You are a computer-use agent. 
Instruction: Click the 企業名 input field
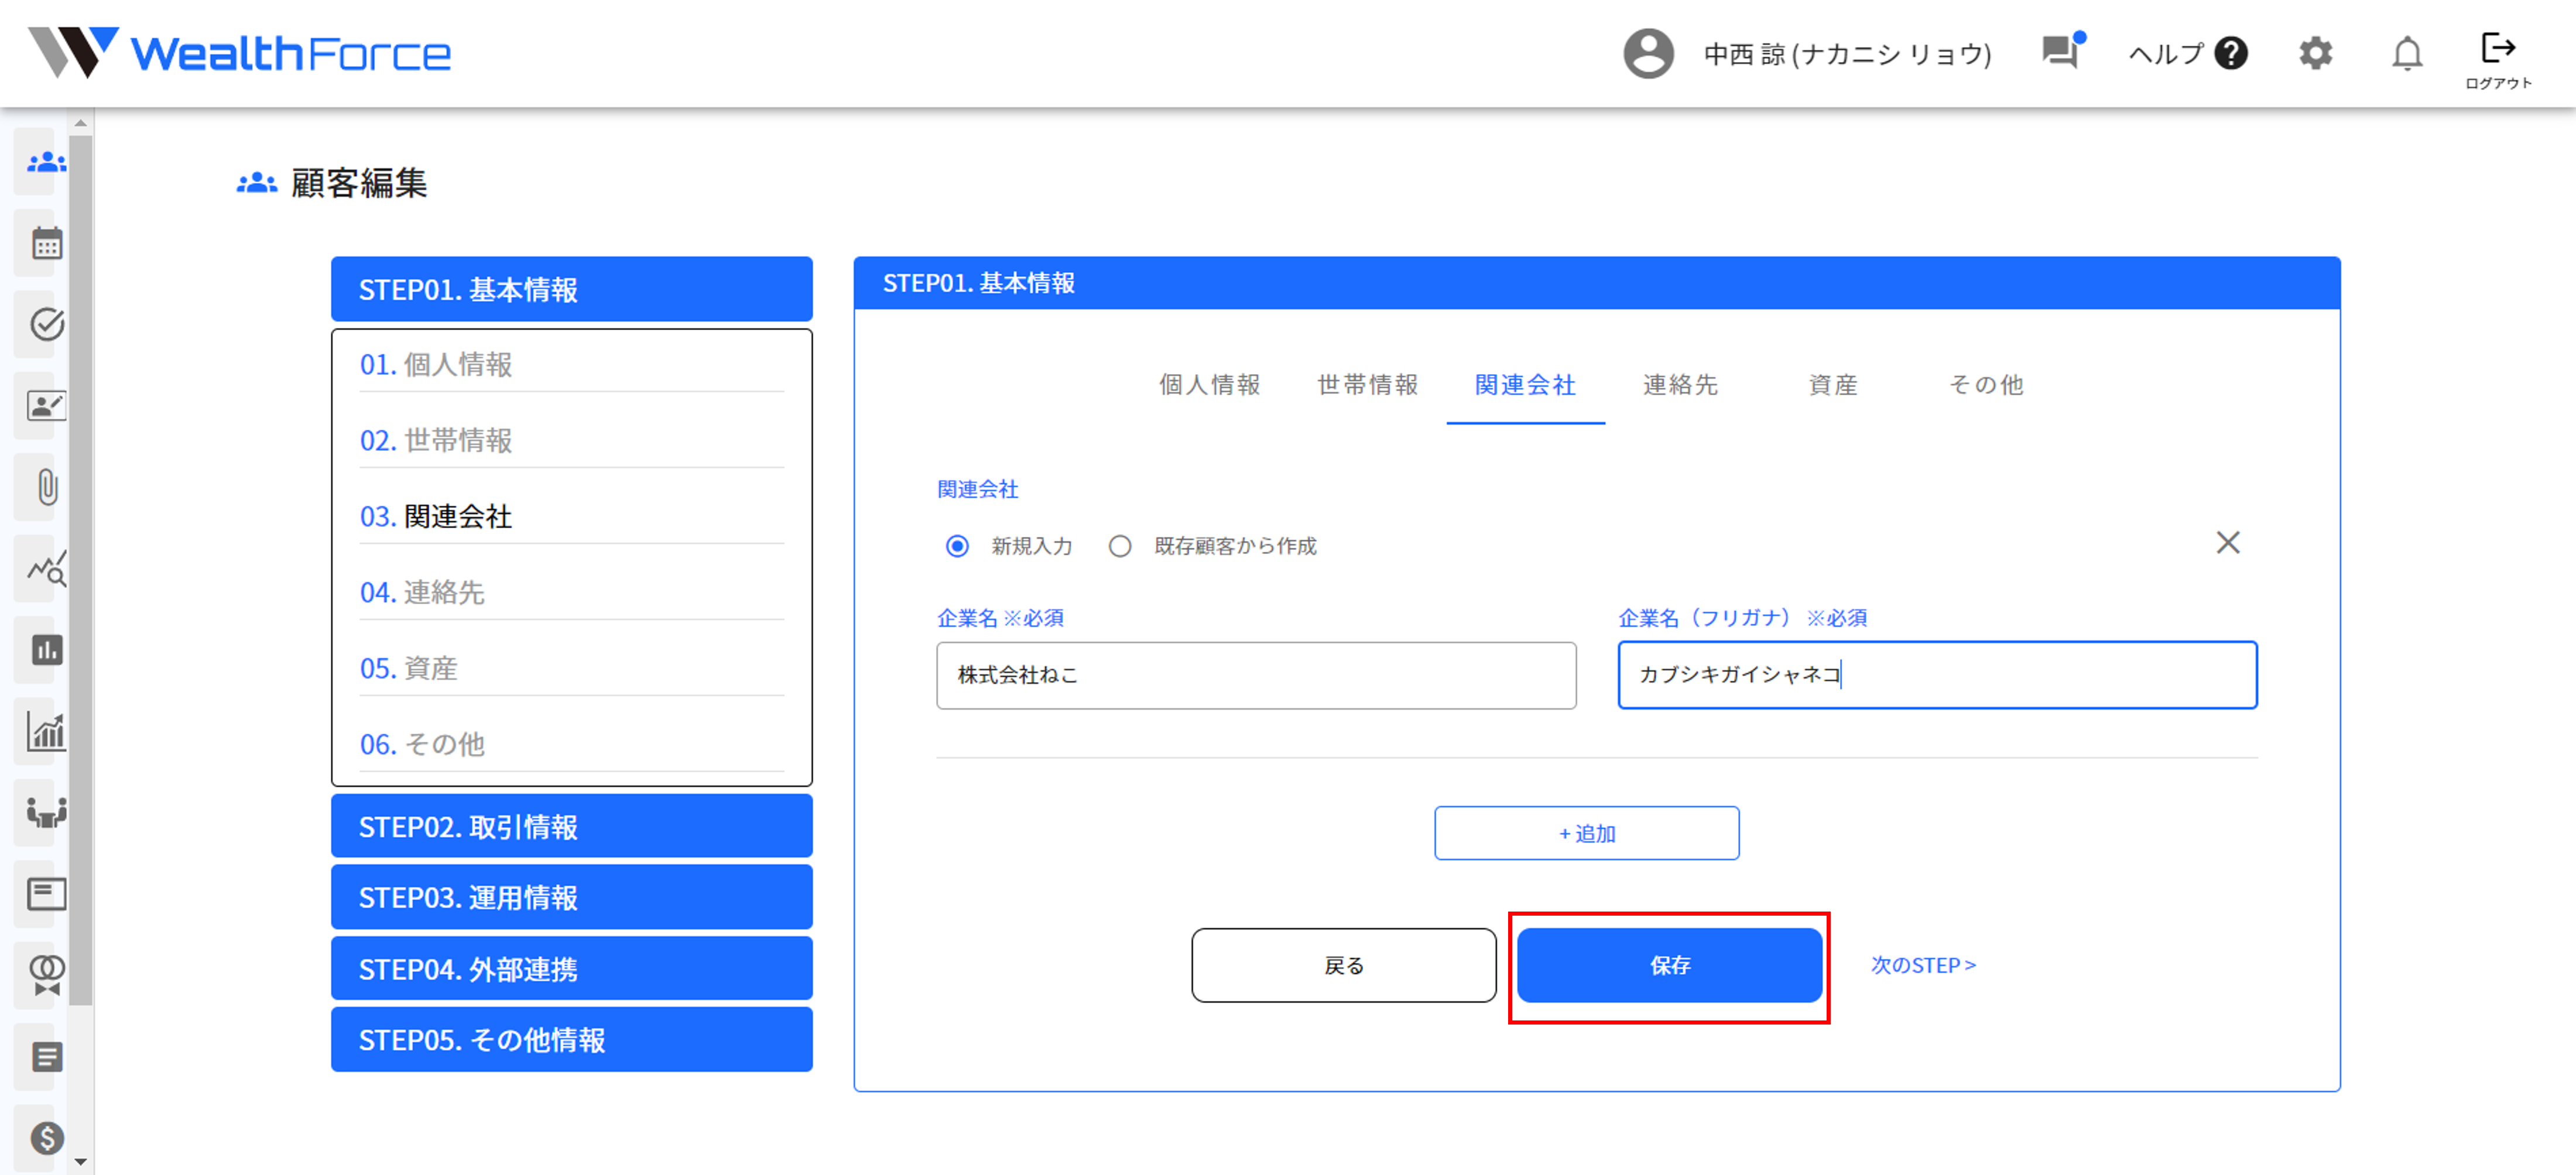coord(1256,675)
